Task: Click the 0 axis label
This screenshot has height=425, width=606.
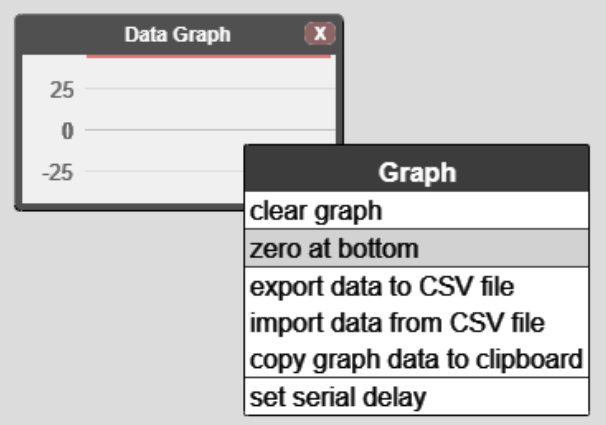Action: pyautogui.click(x=68, y=130)
